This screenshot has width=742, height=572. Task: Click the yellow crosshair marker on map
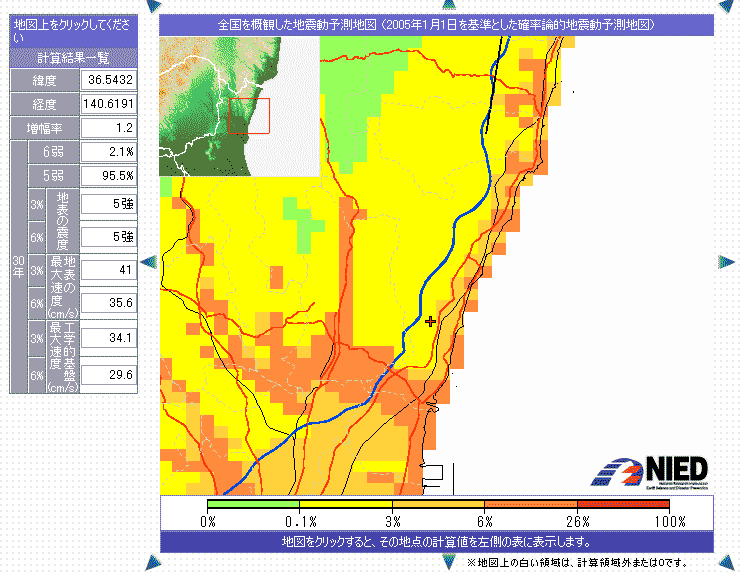(x=430, y=321)
